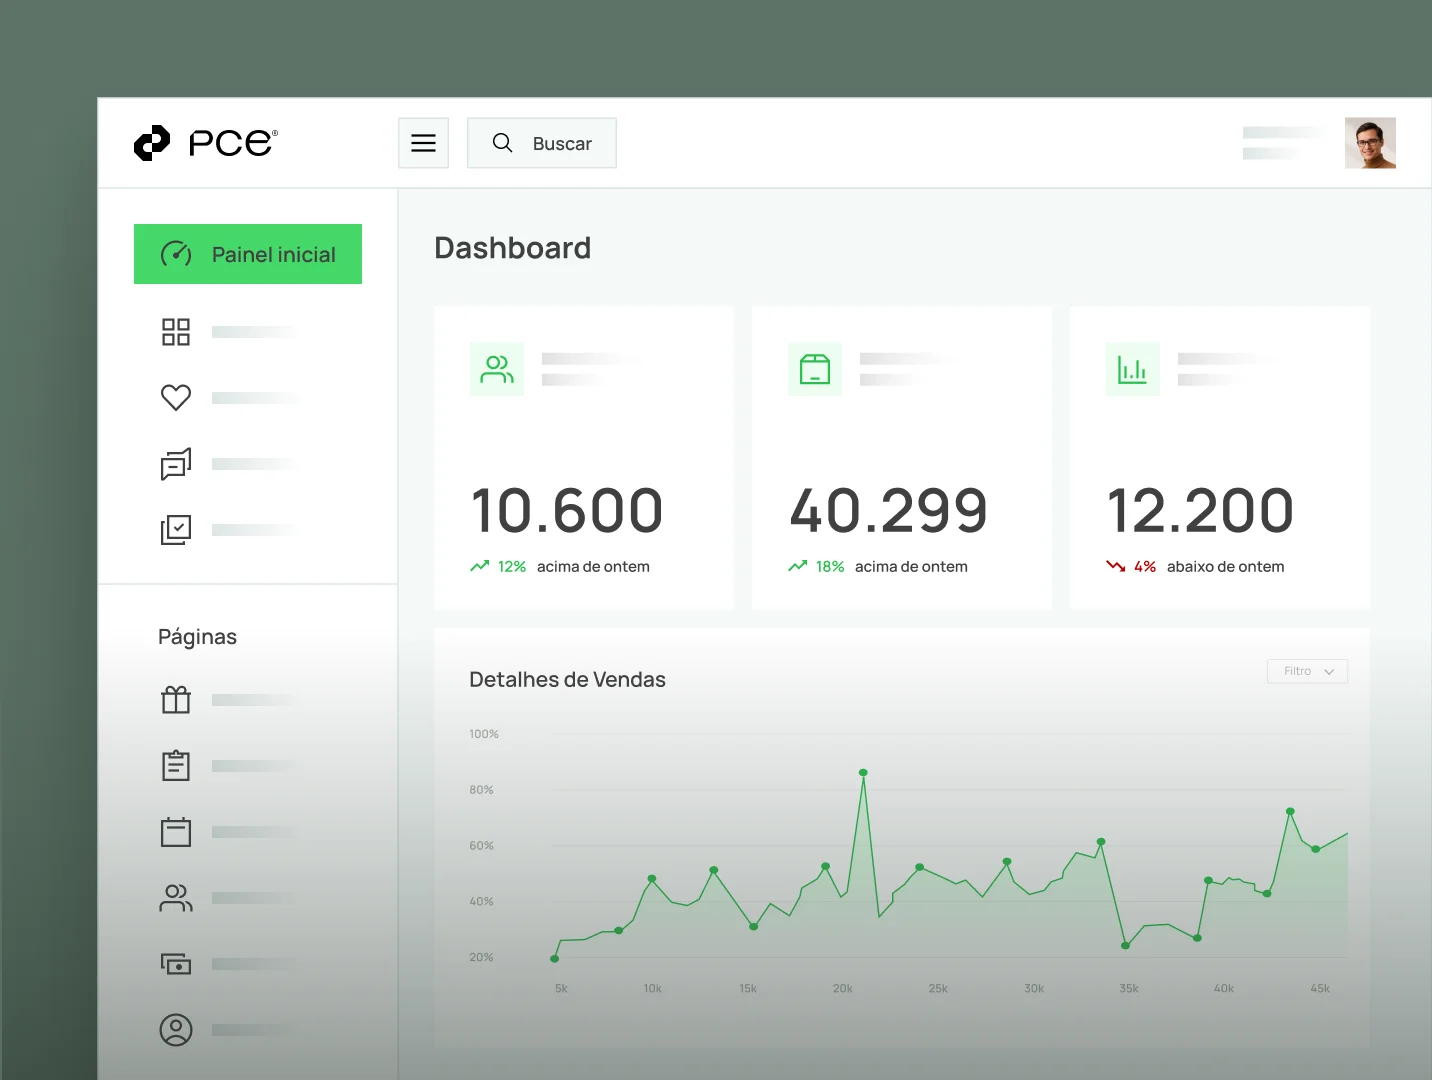This screenshot has height=1080, width=1432.
Task: Open the account profile circle icon
Action: coord(176,1030)
